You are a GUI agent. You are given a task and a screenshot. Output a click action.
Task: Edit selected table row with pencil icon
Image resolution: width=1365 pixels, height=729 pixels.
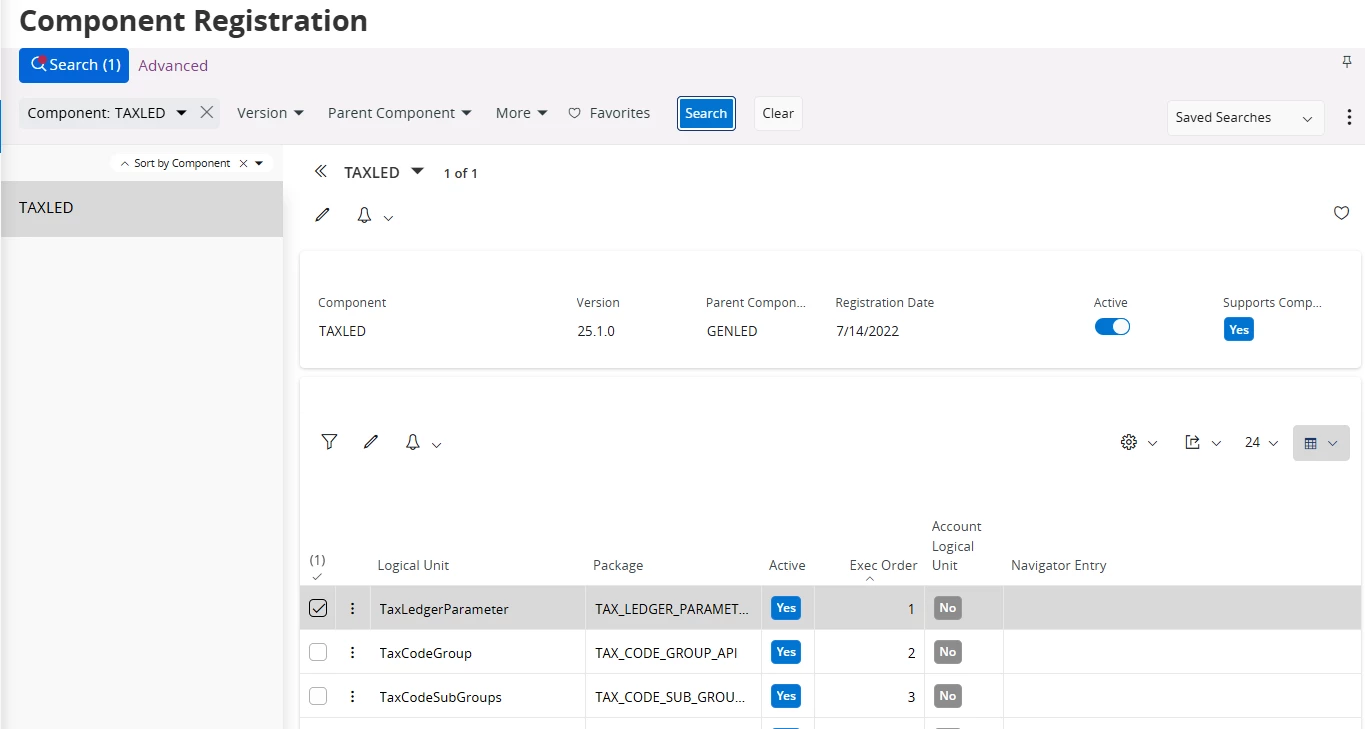tap(371, 442)
